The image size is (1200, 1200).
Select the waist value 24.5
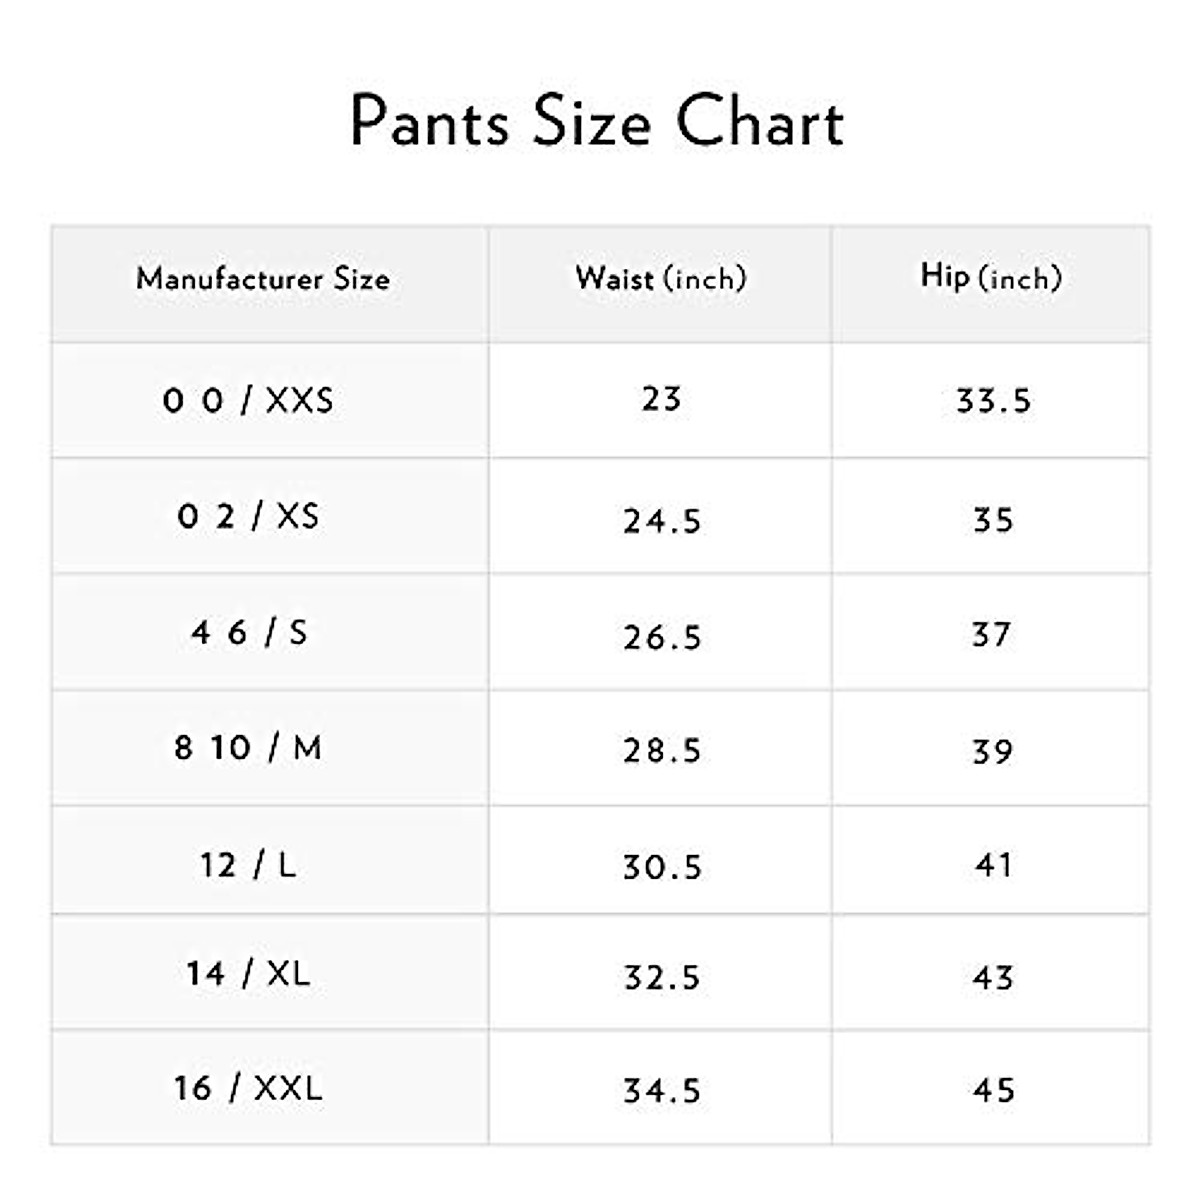pyautogui.click(x=662, y=521)
